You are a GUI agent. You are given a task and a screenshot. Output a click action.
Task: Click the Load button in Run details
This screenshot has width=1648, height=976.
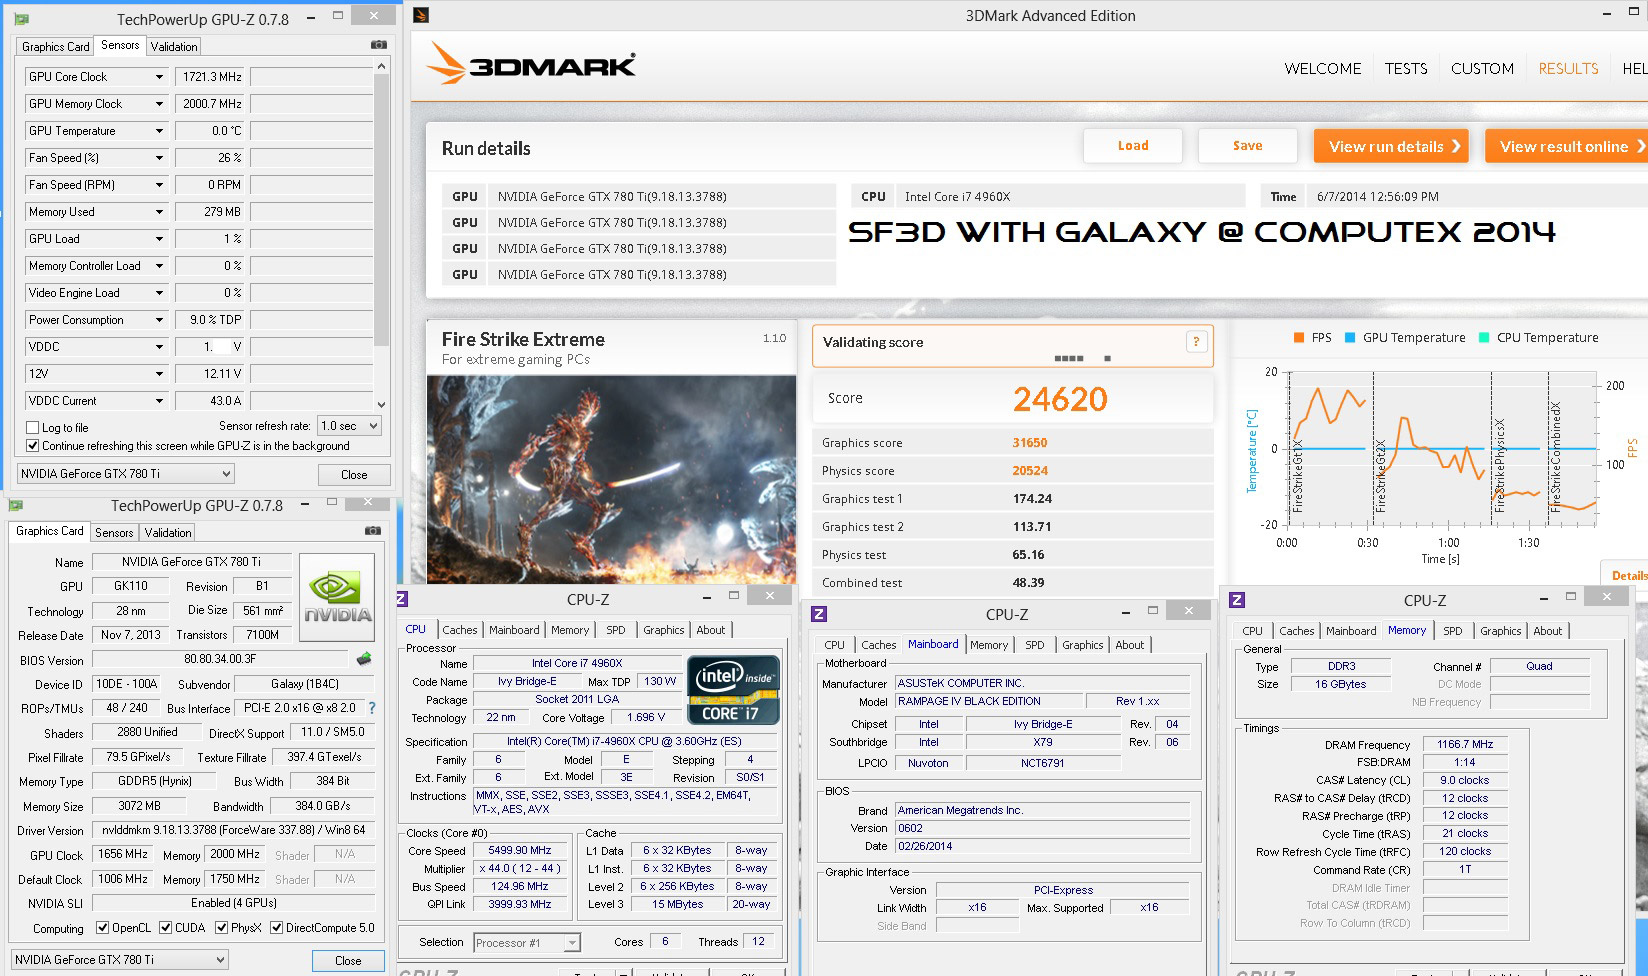tap(1133, 146)
